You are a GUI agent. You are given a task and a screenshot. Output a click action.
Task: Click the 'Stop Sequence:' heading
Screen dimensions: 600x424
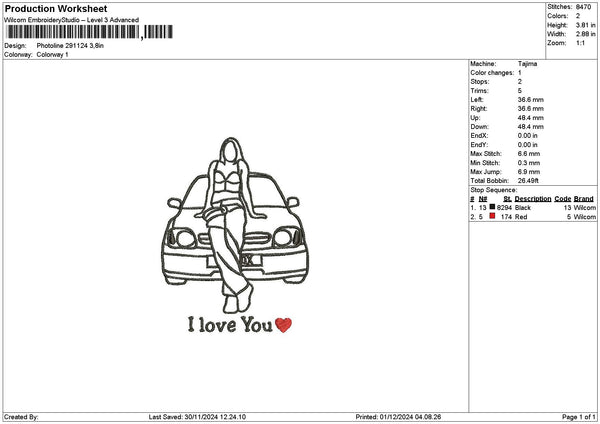[494, 190]
